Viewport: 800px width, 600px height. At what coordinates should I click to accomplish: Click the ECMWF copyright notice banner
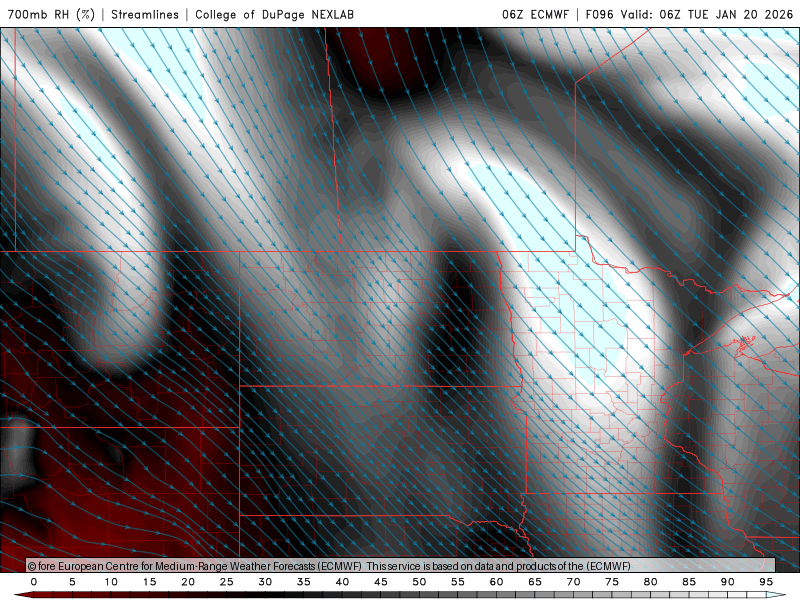pos(401,566)
